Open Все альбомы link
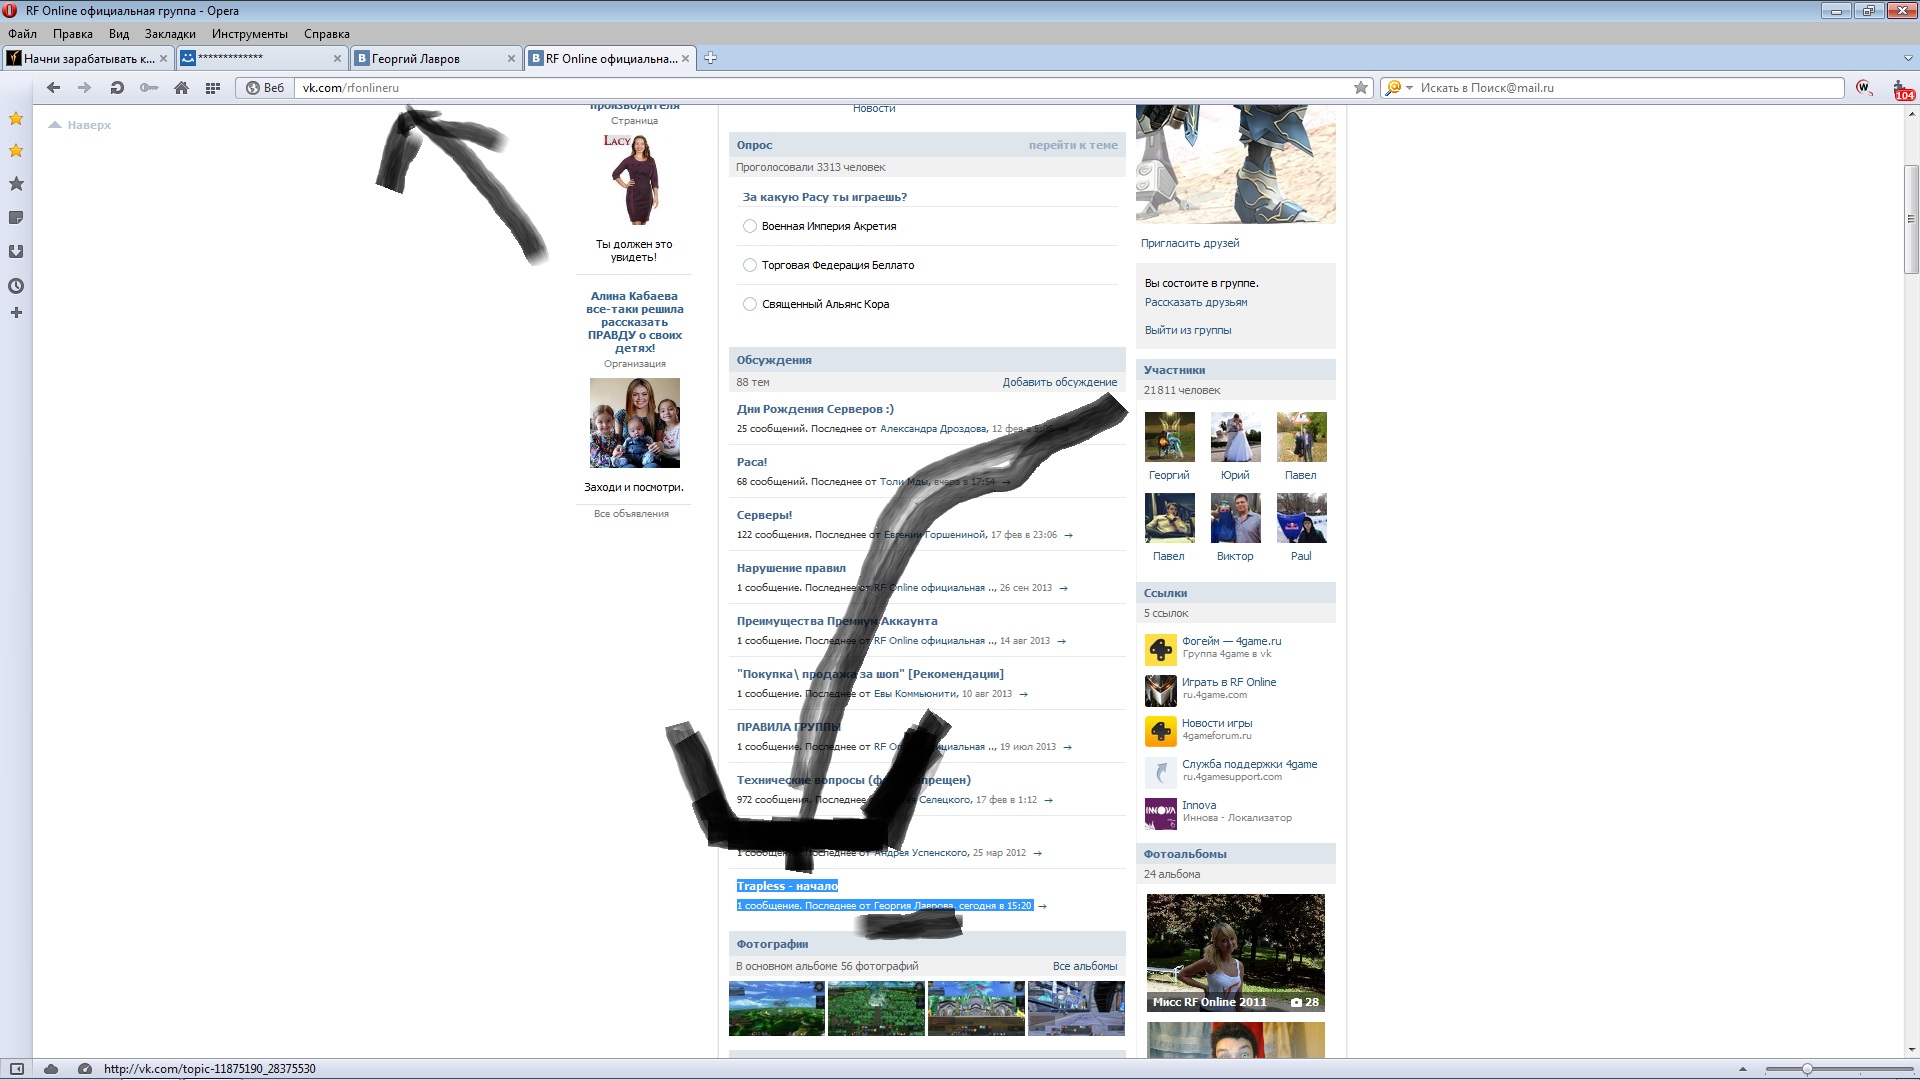Screen dimensions: 1920x1080 pos(1085,966)
